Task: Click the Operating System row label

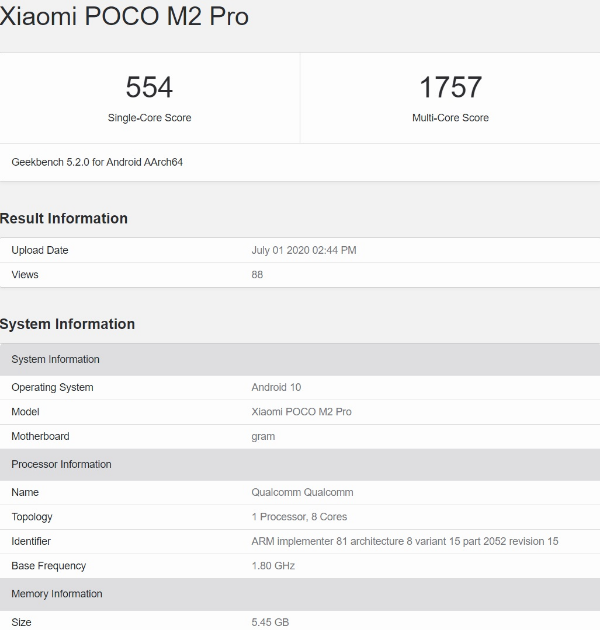Action: (x=52, y=387)
